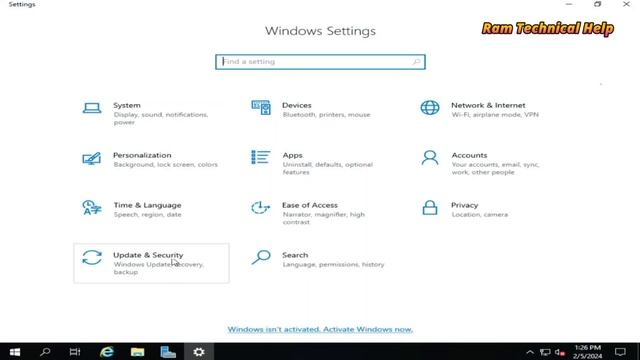Open Accounts settings title
The height and width of the screenshot is (360, 640).
[469, 155]
